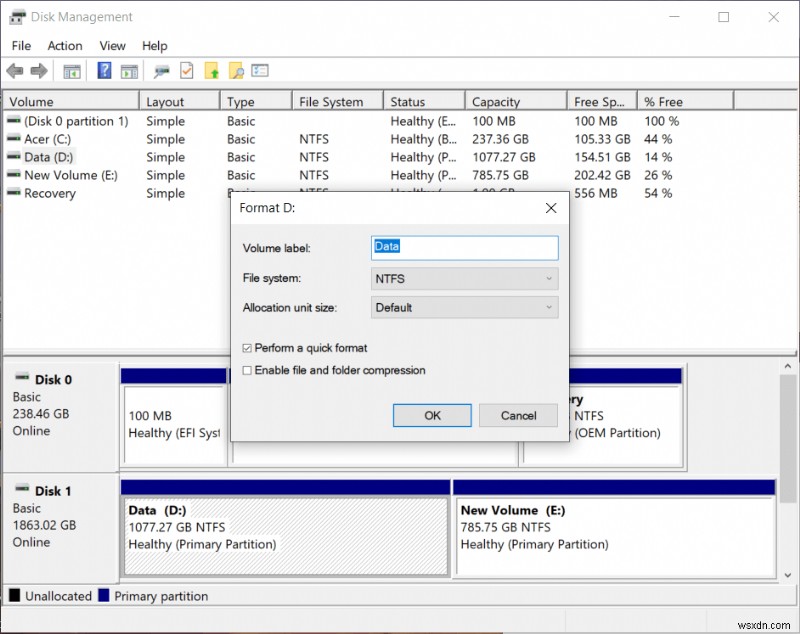Open the Allocation unit size dropdown
The image size is (800, 634).
pos(464,308)
